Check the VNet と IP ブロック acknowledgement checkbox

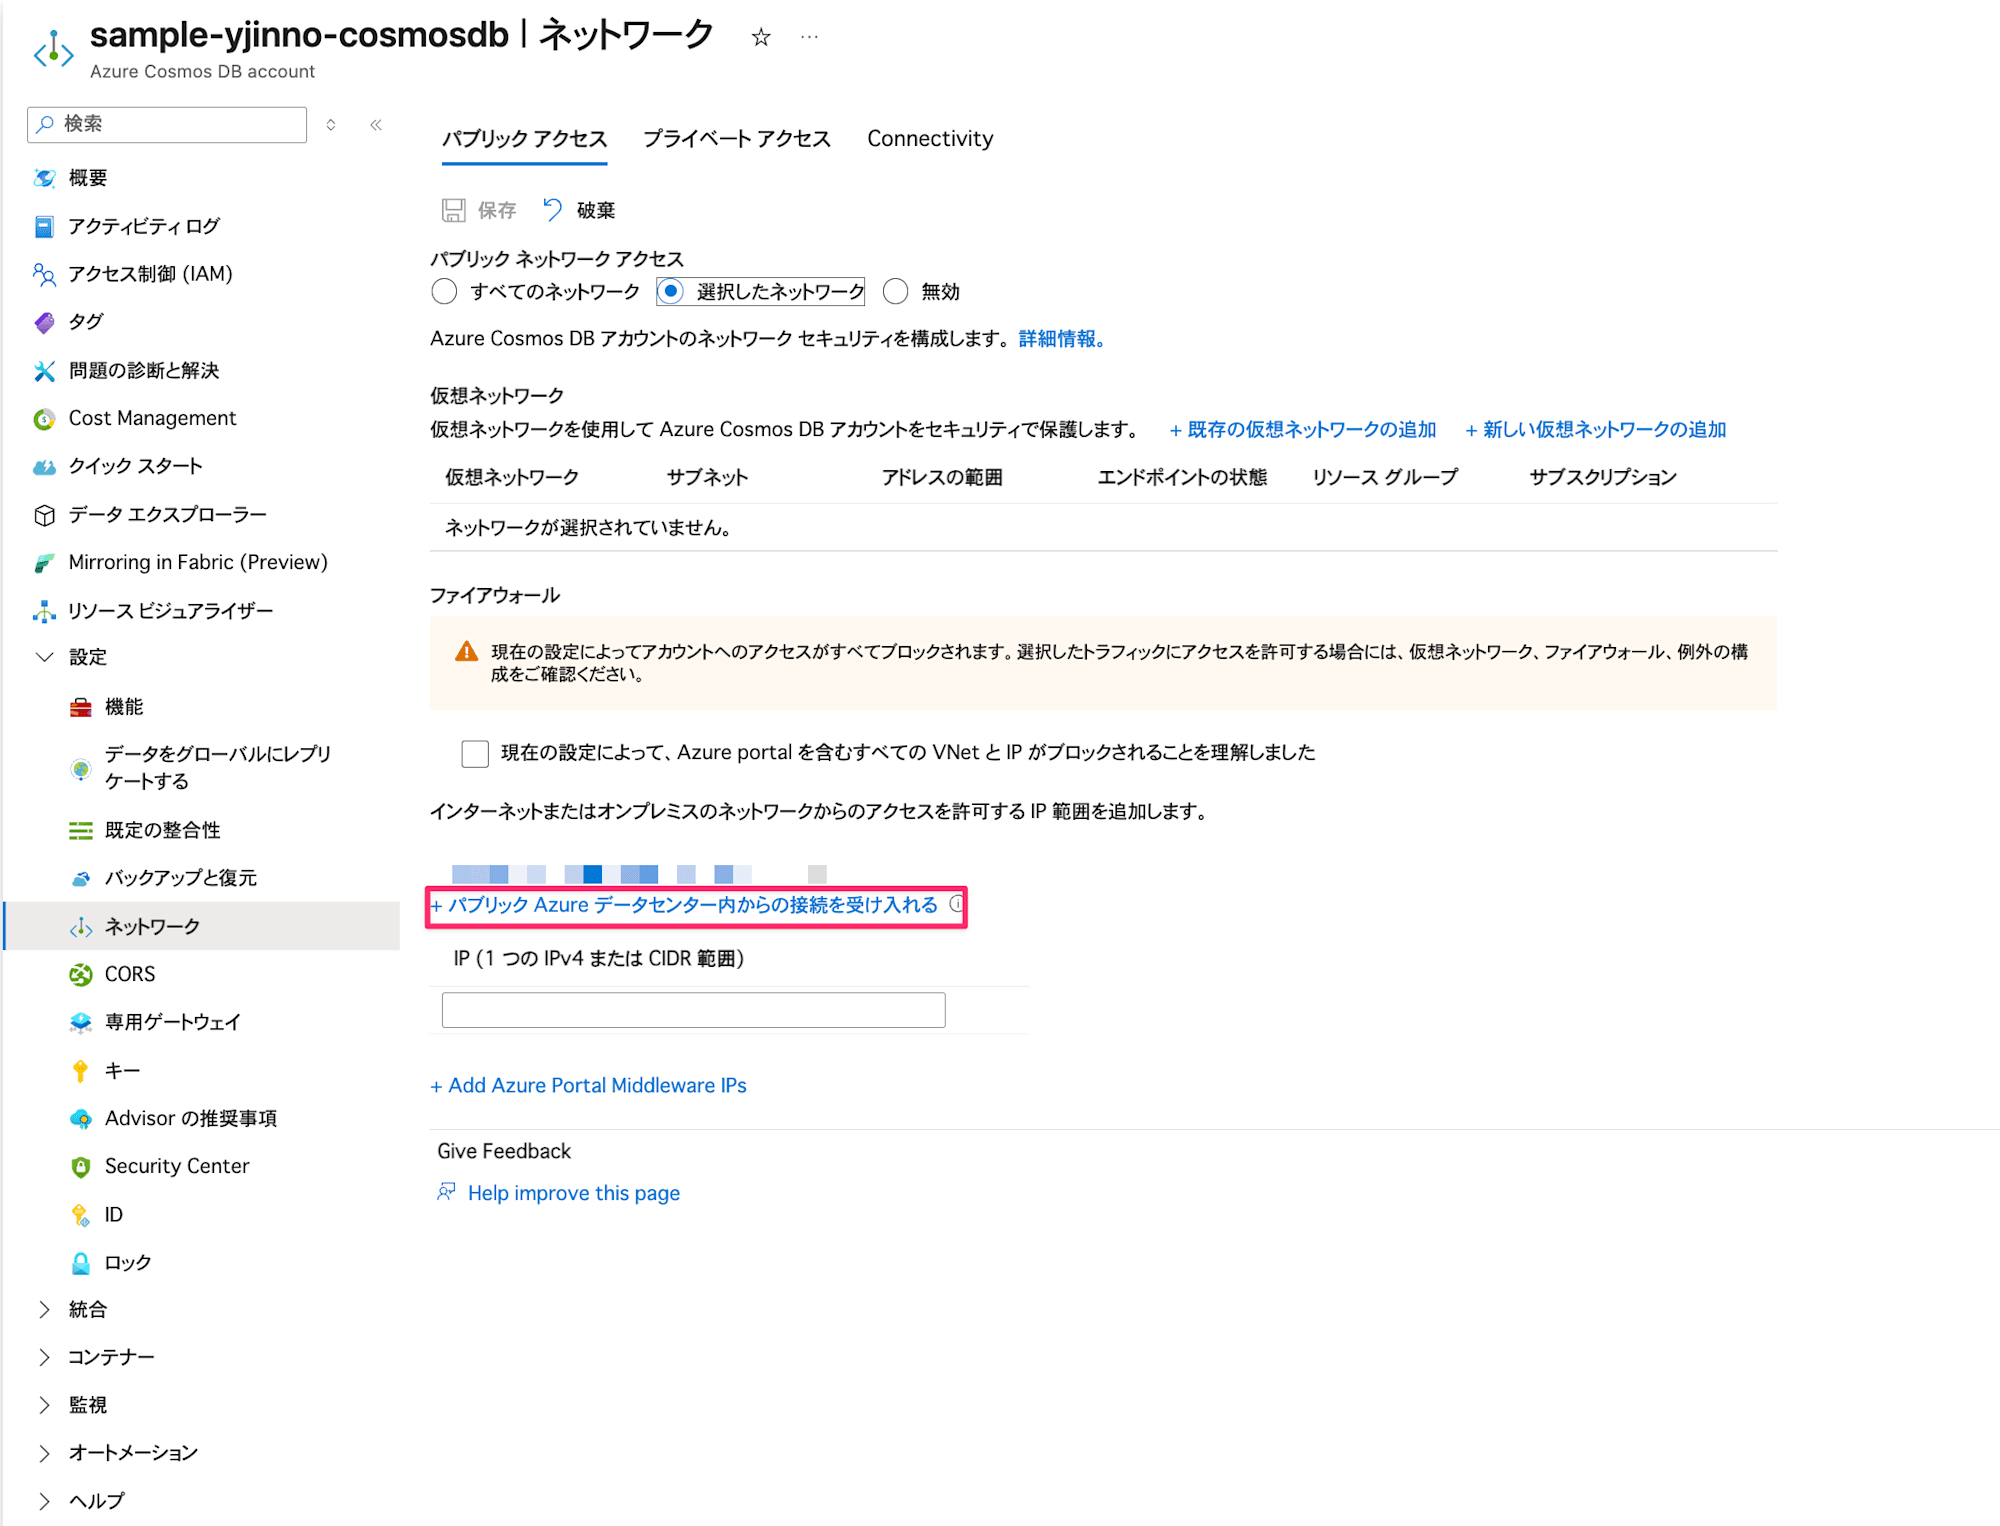pos(475,753)
